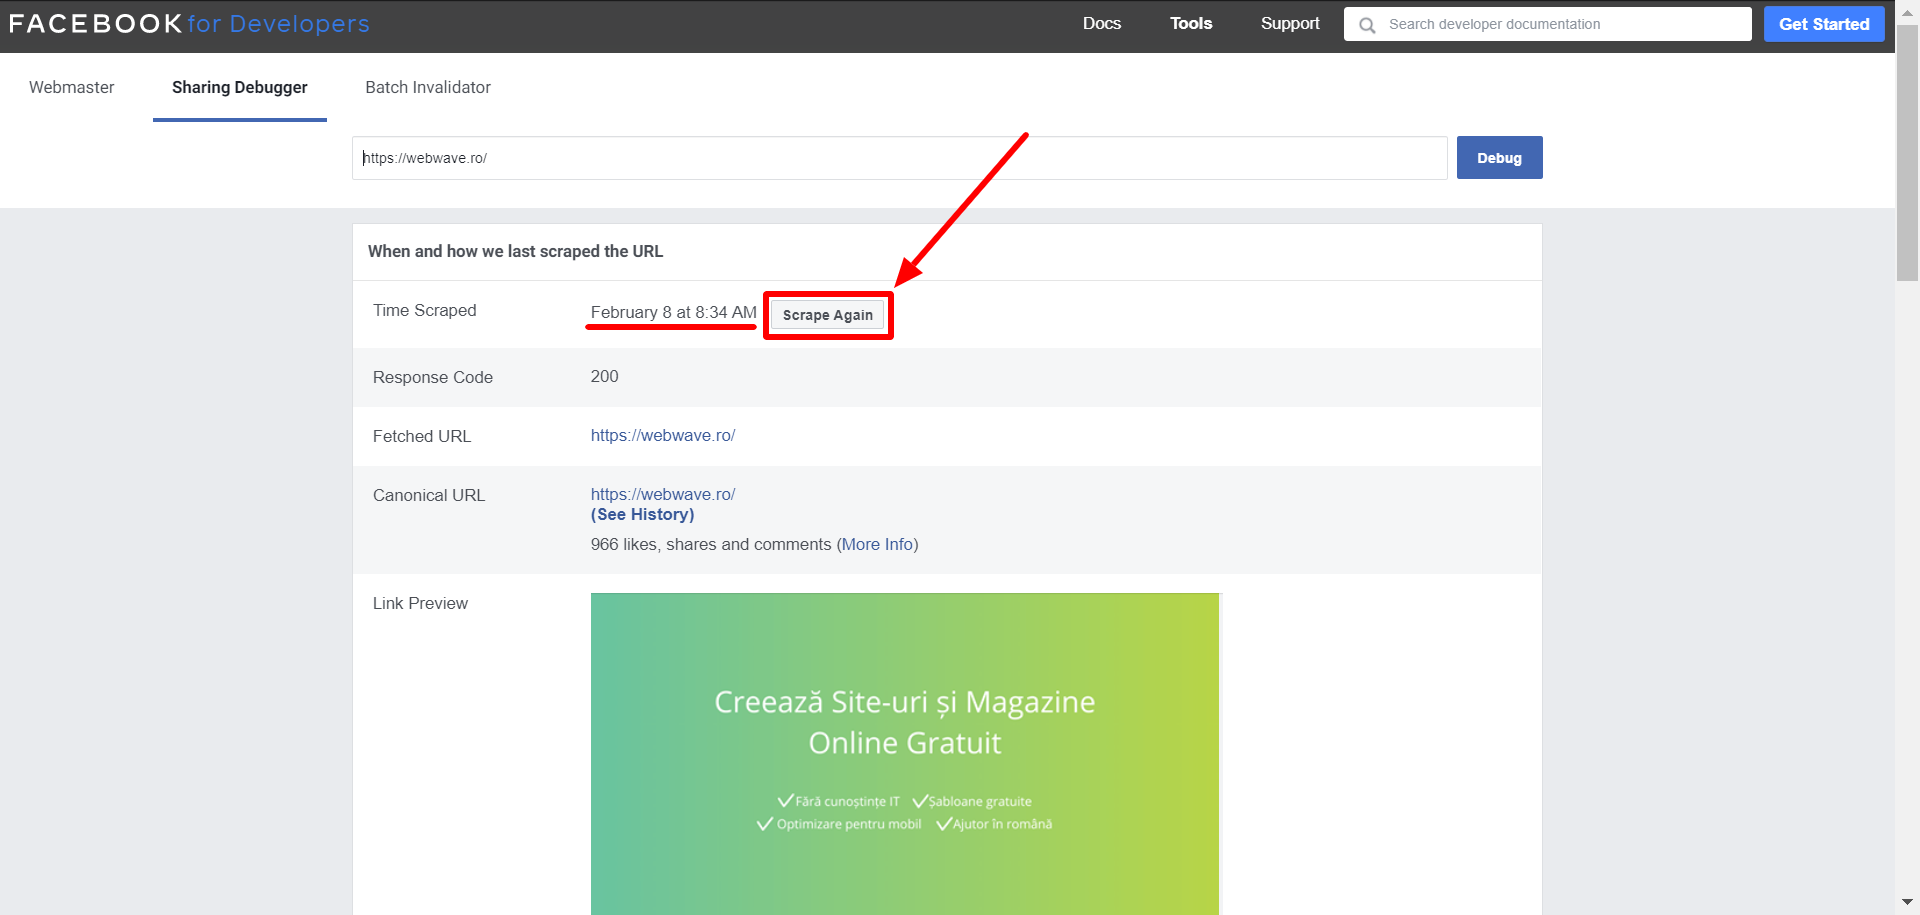Viewport: 1920px width, 915px height.
Task: Open the Tools menu
Action: coord(1190,24)
